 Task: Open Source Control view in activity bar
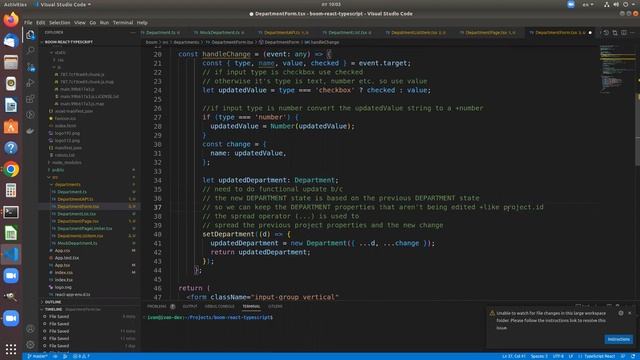[30, 67]
